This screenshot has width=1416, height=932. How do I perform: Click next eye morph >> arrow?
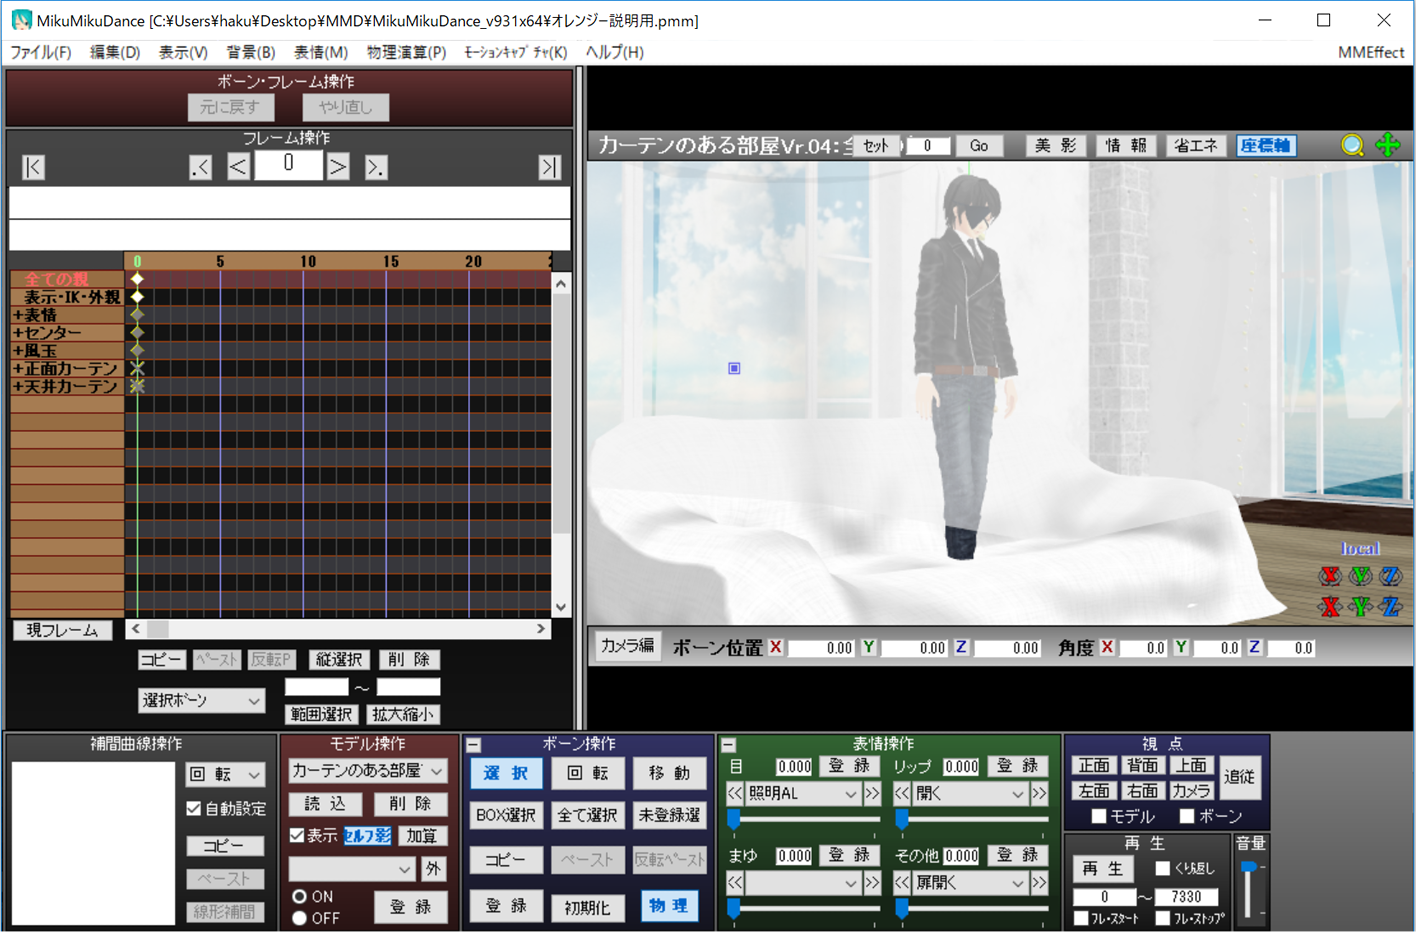pos(872,794)
